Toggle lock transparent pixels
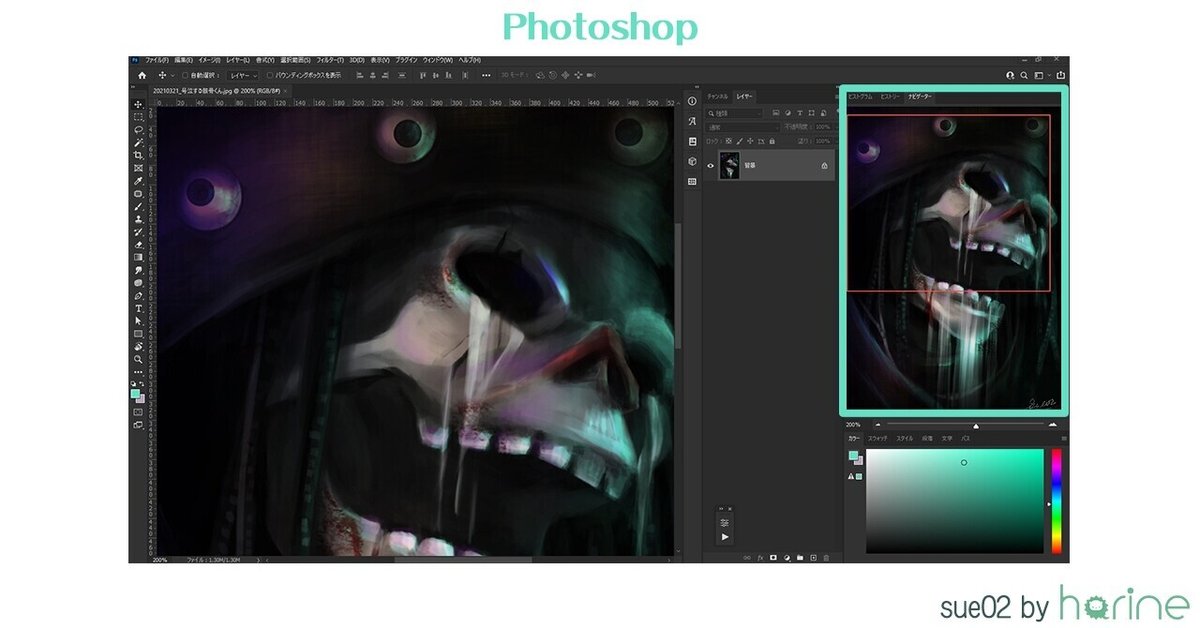1200x628 pixels. [x=730, y=141]
